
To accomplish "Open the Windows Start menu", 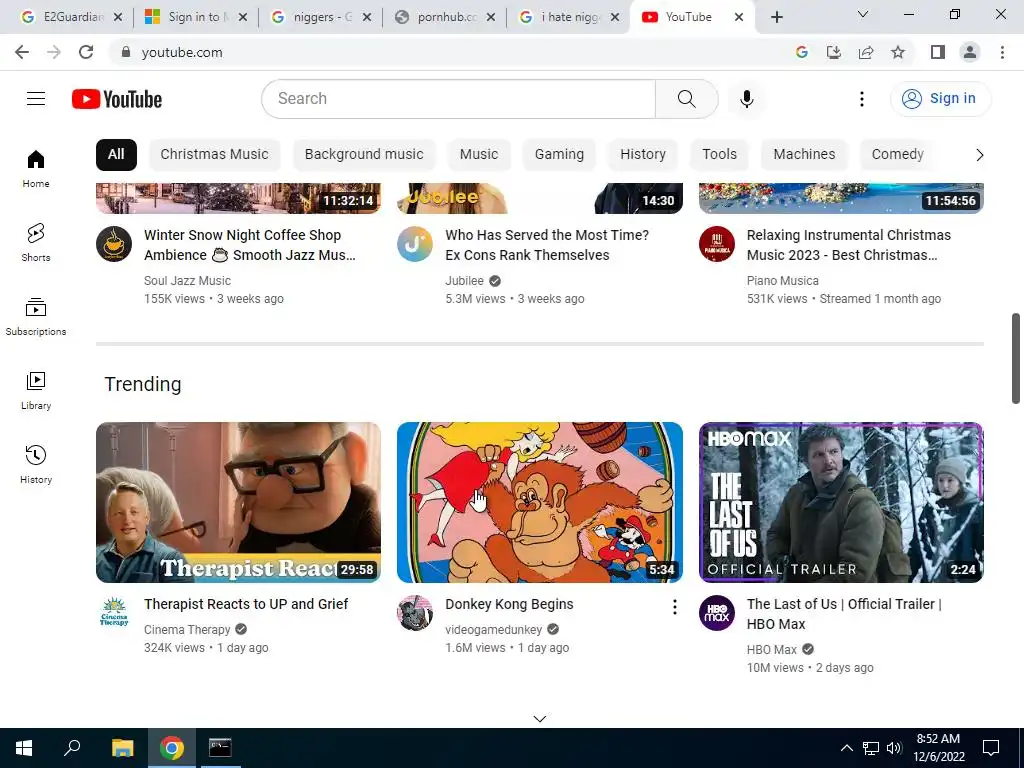I will 24,748.
